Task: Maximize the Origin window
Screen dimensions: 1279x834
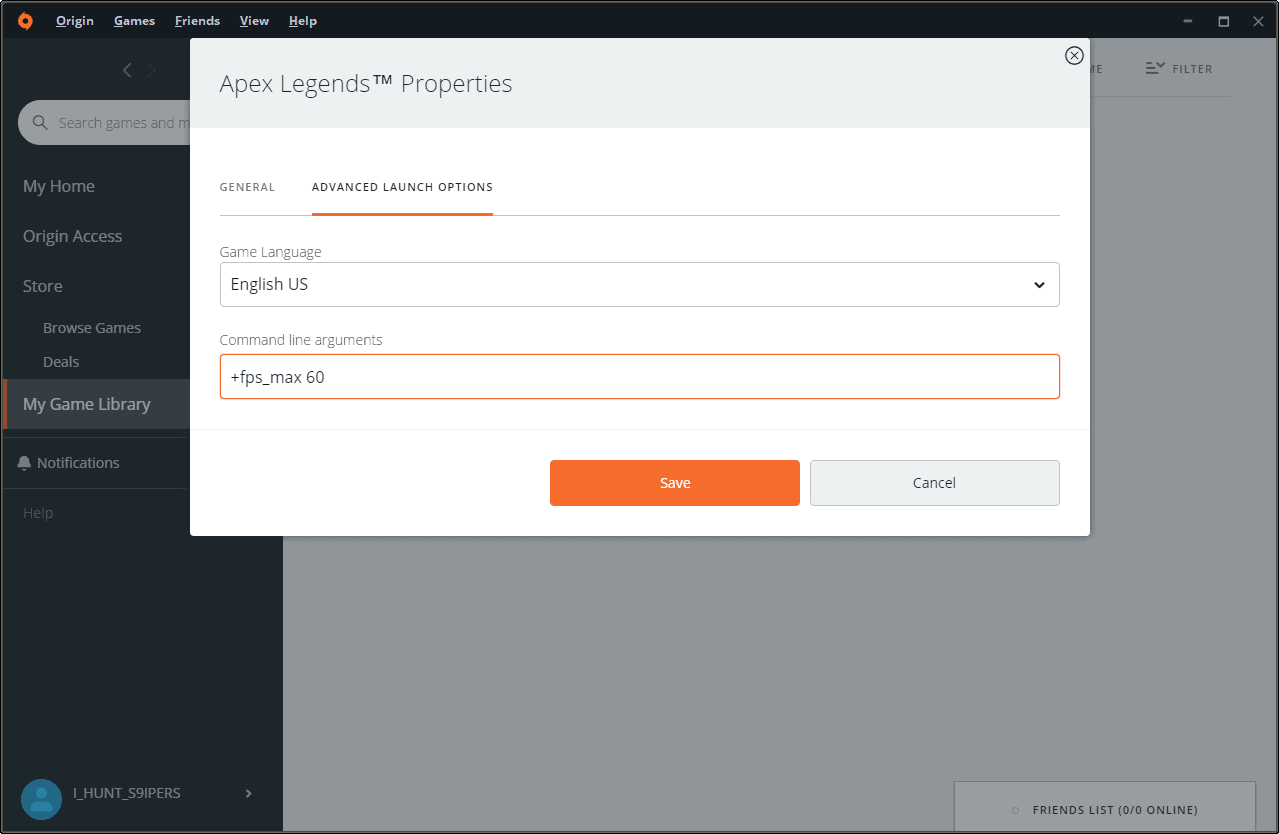Action: click(x=1223, y=21)
